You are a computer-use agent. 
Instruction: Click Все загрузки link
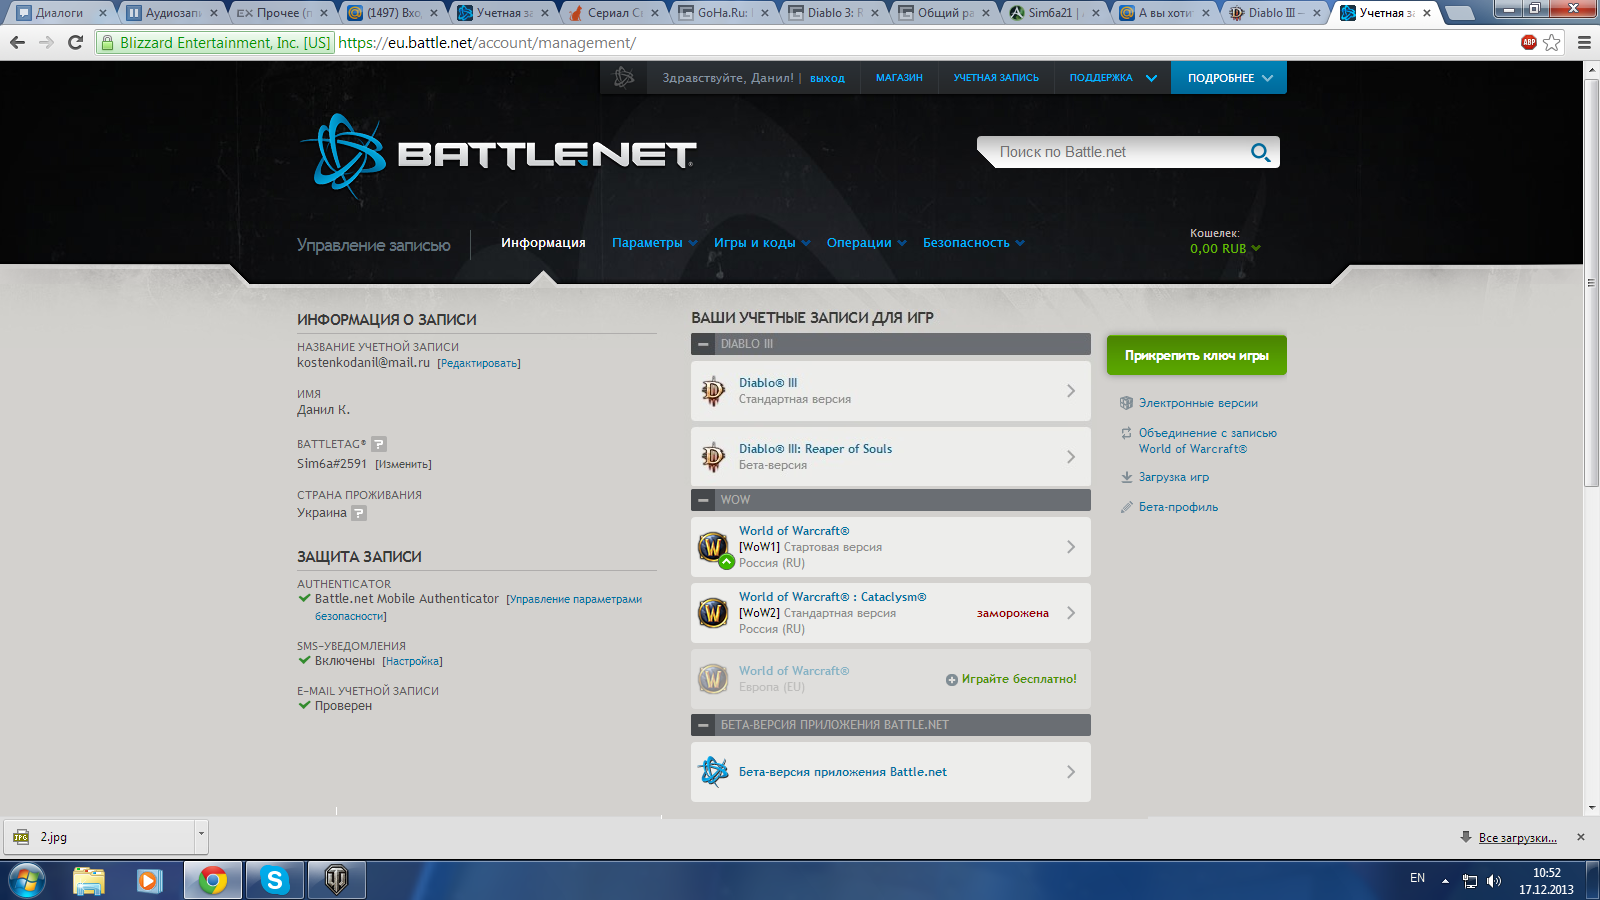[1517, 838]
